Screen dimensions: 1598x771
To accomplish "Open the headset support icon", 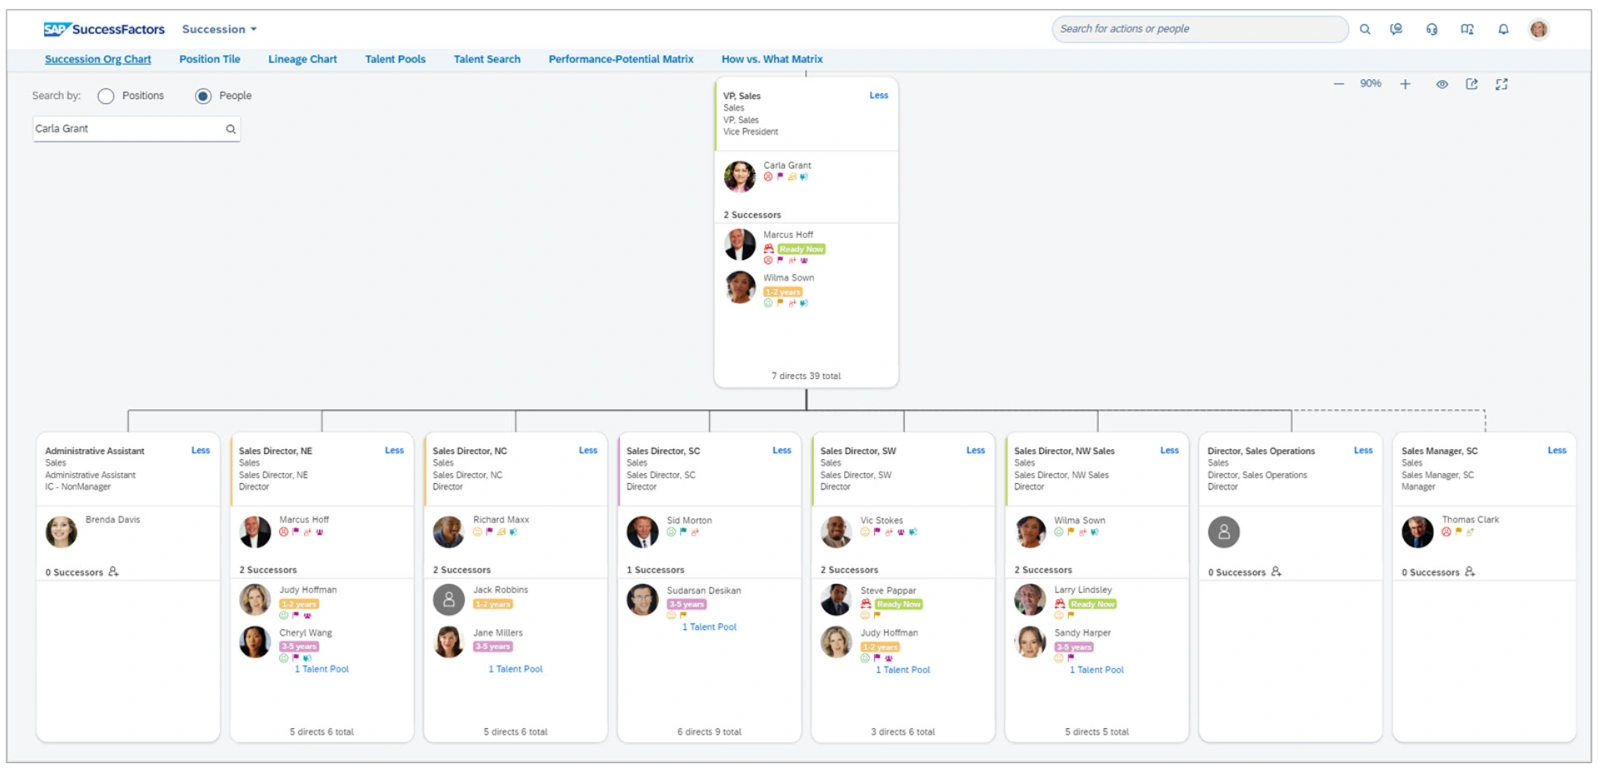I will [1432, 29].
